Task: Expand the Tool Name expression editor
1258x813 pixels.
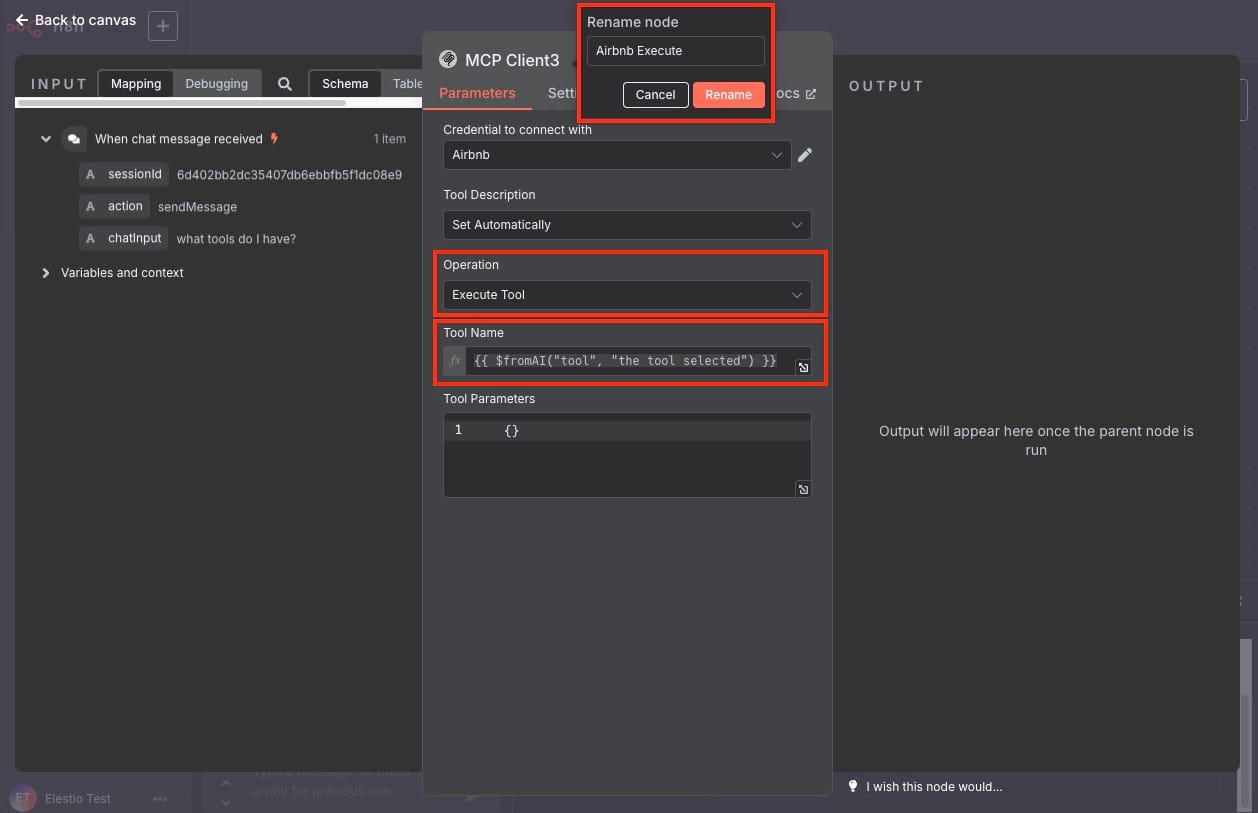Action: (x=803, y=368)
